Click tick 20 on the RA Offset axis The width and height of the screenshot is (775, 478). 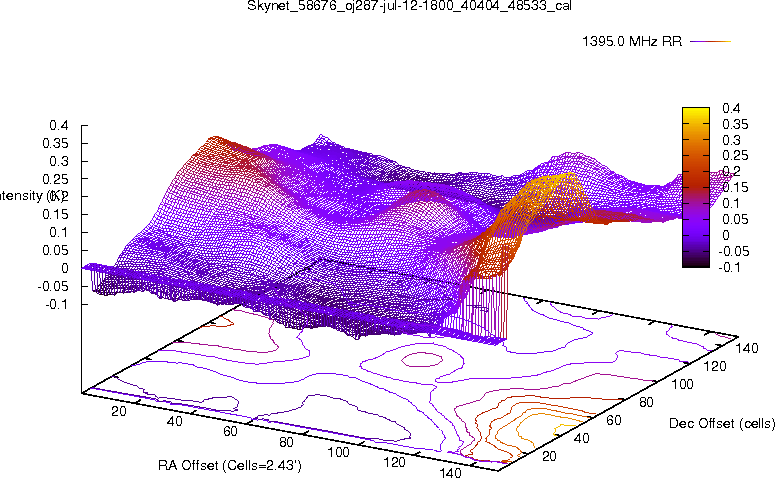(x=119, y=411)
